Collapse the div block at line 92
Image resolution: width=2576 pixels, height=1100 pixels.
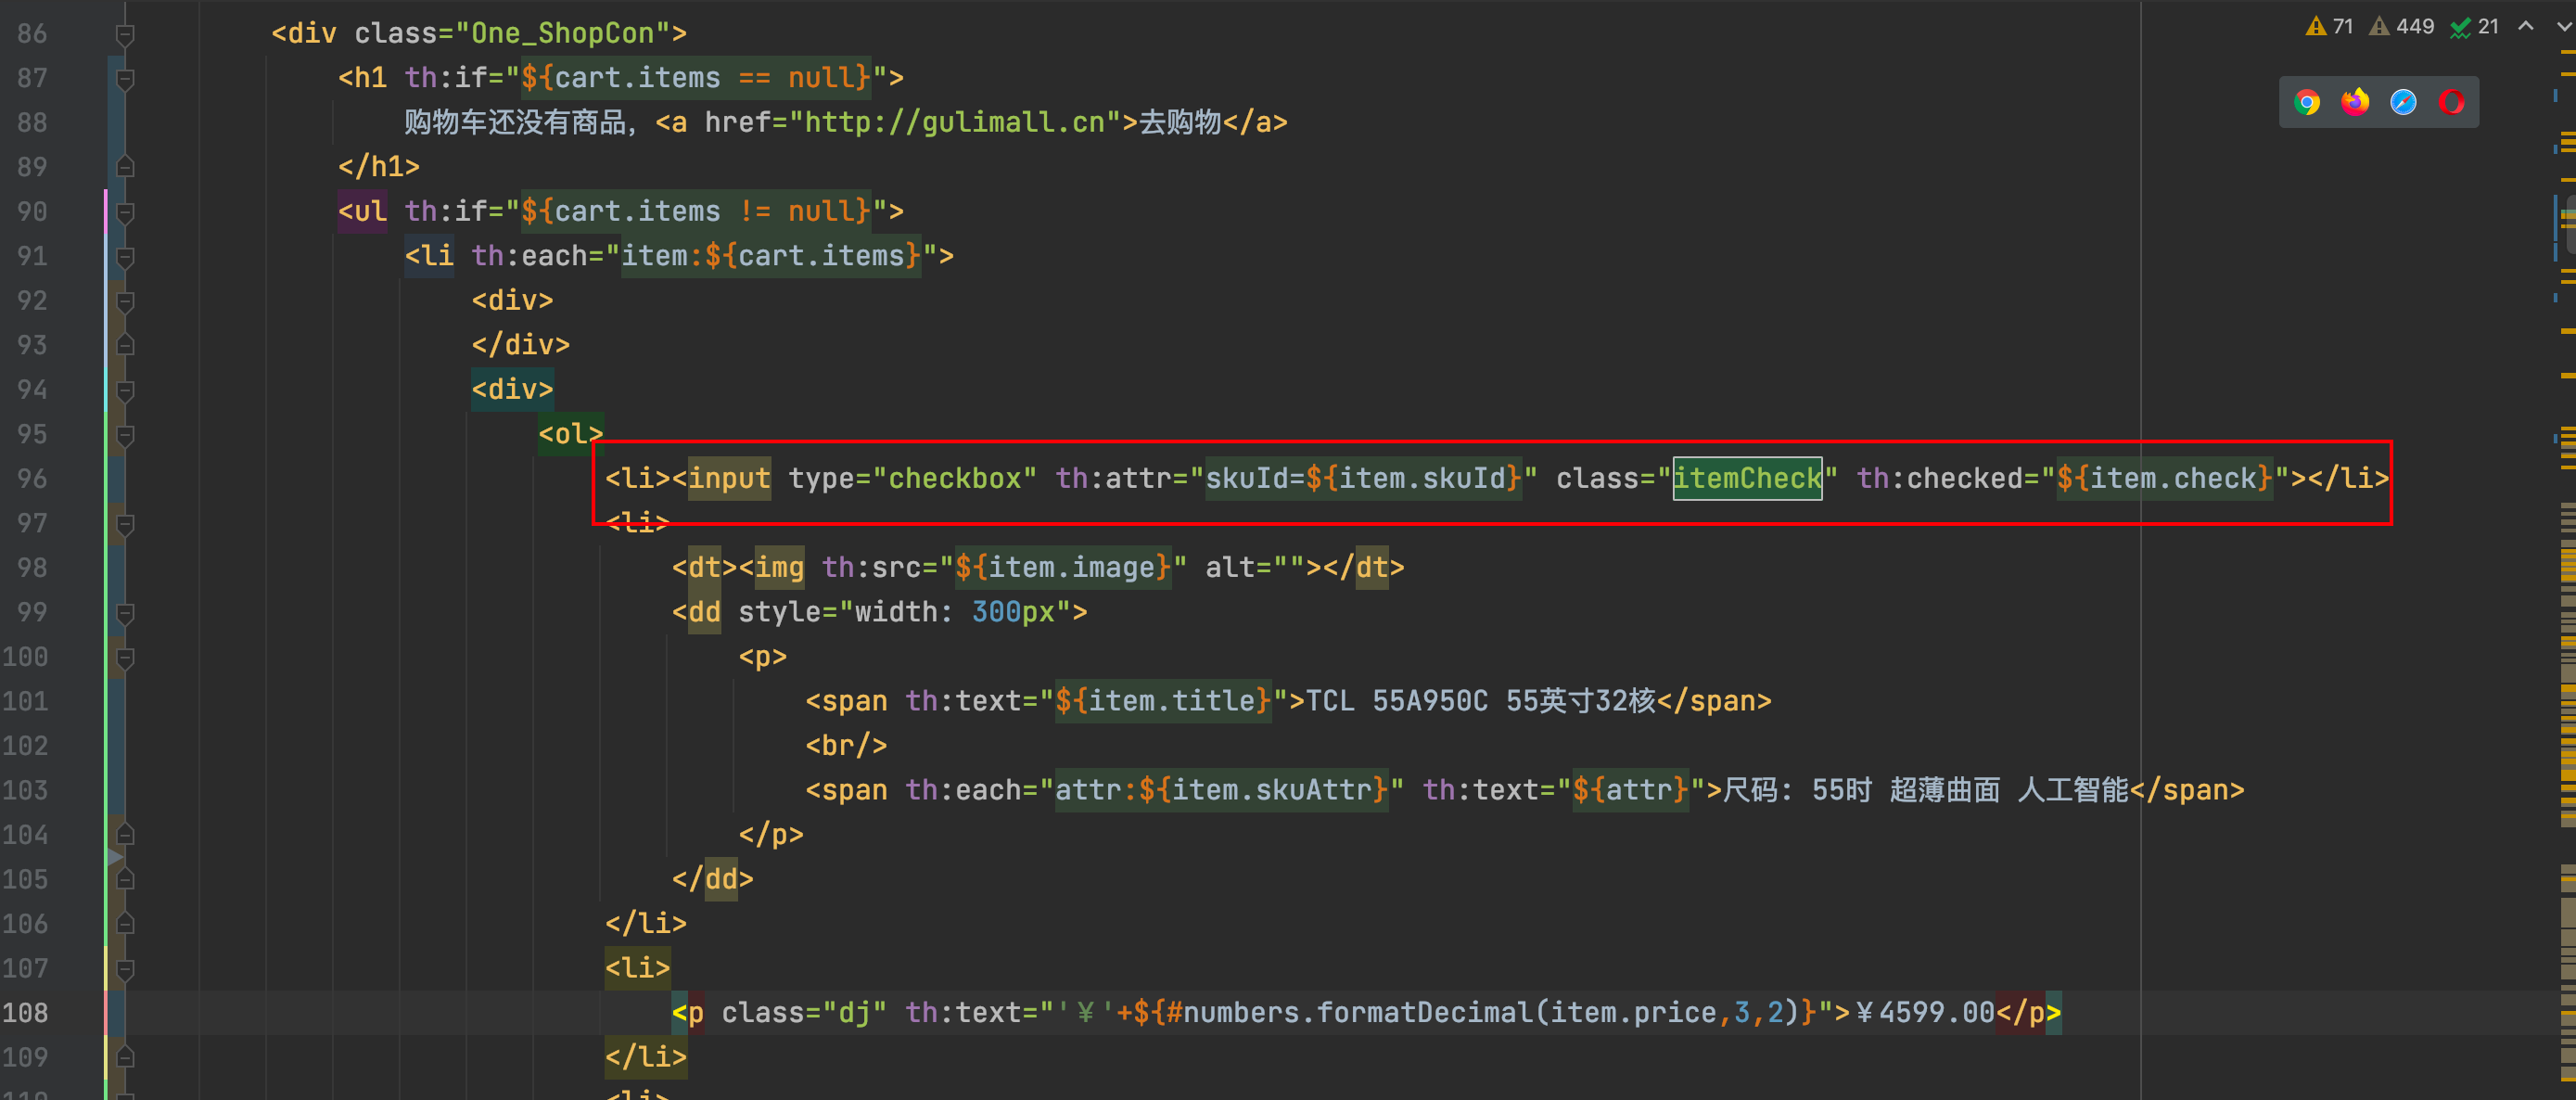click(x=125, y=302)
